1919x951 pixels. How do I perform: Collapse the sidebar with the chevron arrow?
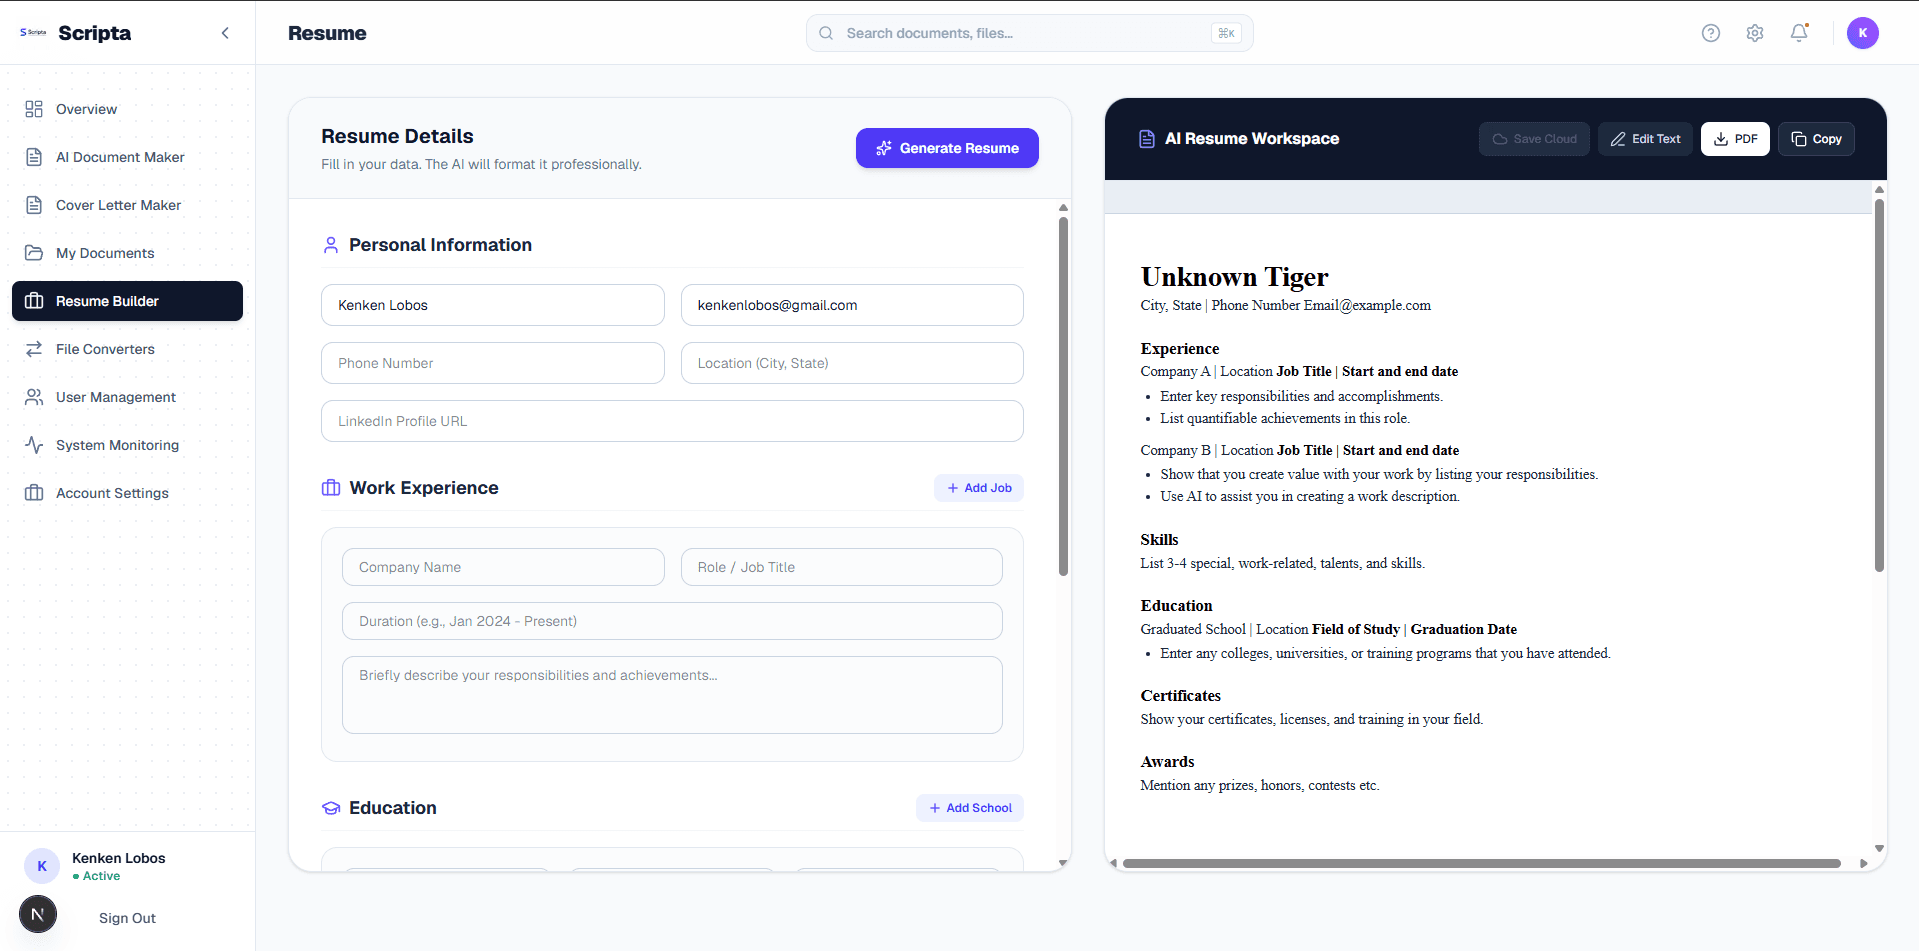click(225, 33)
